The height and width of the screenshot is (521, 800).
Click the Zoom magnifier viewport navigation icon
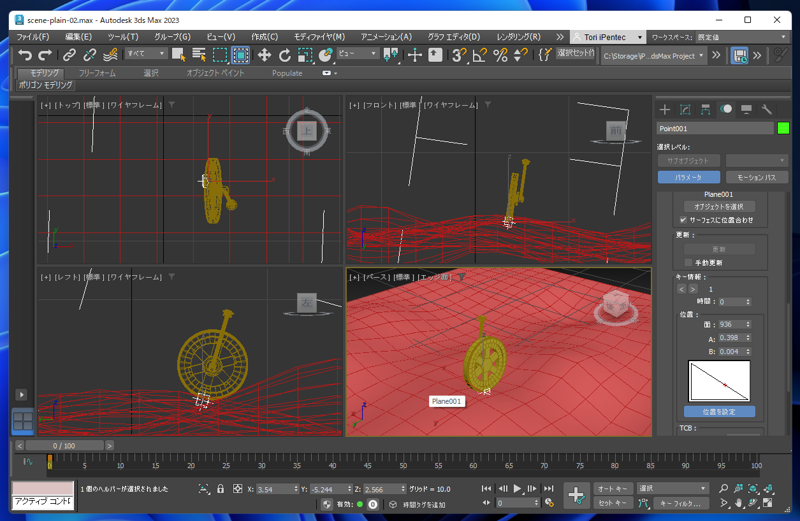pyautogui.click(x=723, y=488)
